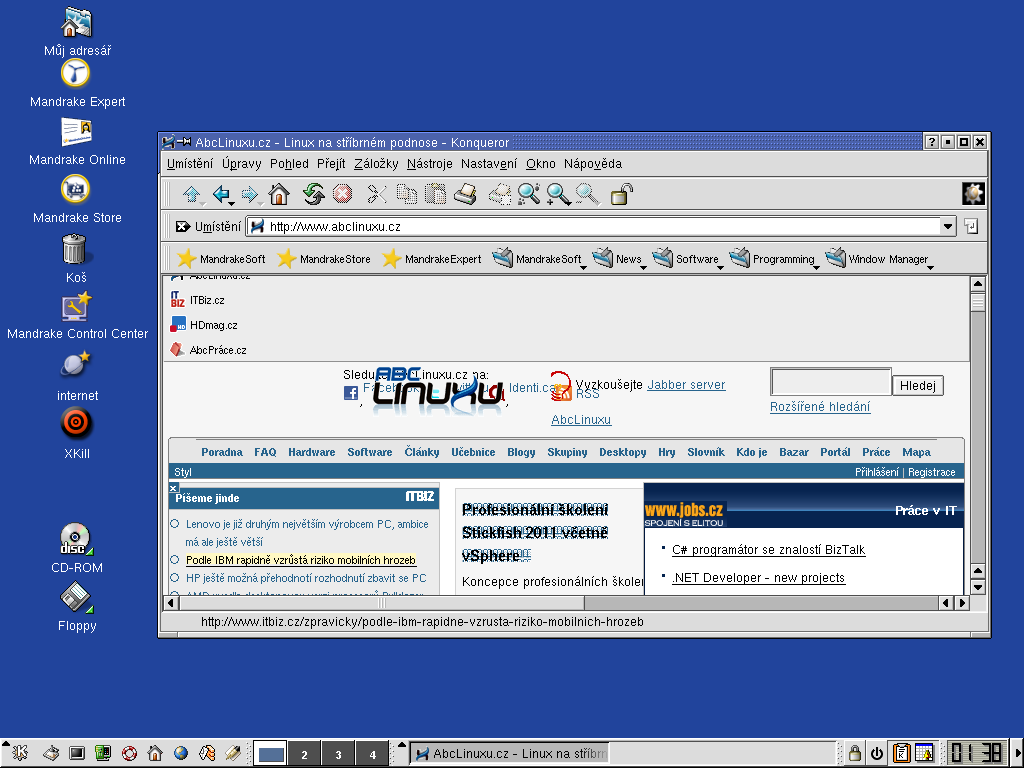Screen dimensions: 1024x768
Task: Open the Úpravy menu
Action: [x=241, y=164]
